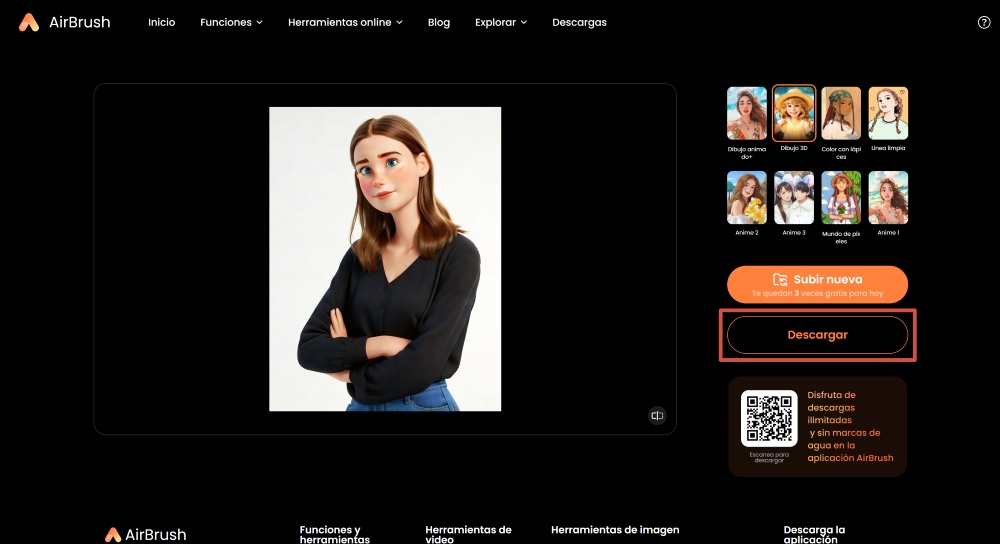Expand the Explorar dropdown menu
1000x544 pixels.
(501, 22)
